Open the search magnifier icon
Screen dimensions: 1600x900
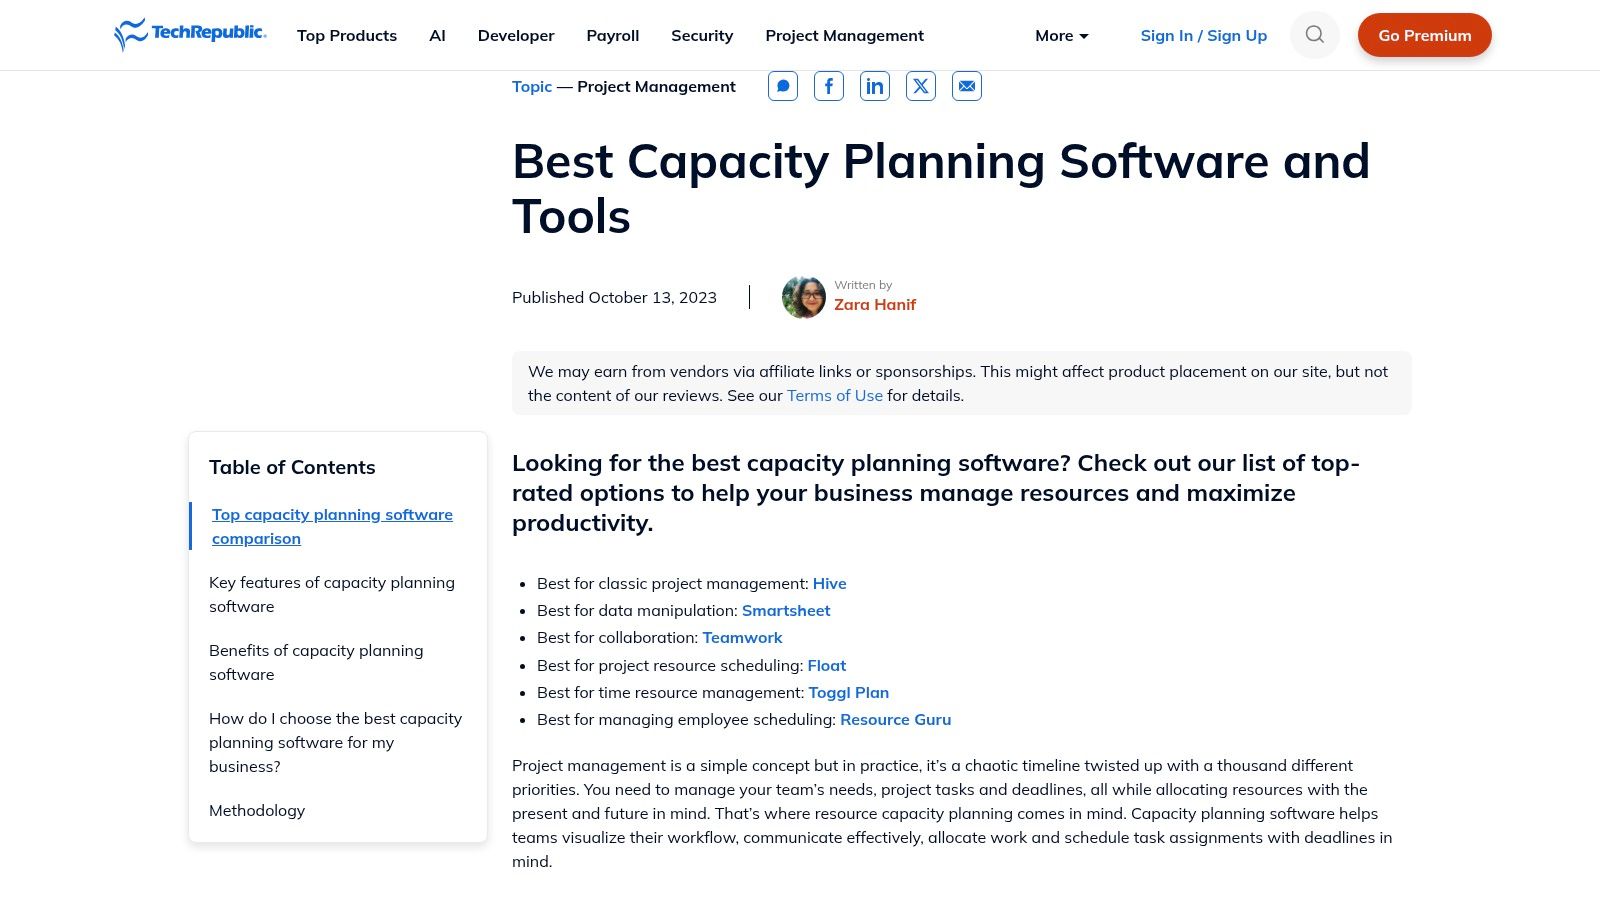[x=1314, y=35]
